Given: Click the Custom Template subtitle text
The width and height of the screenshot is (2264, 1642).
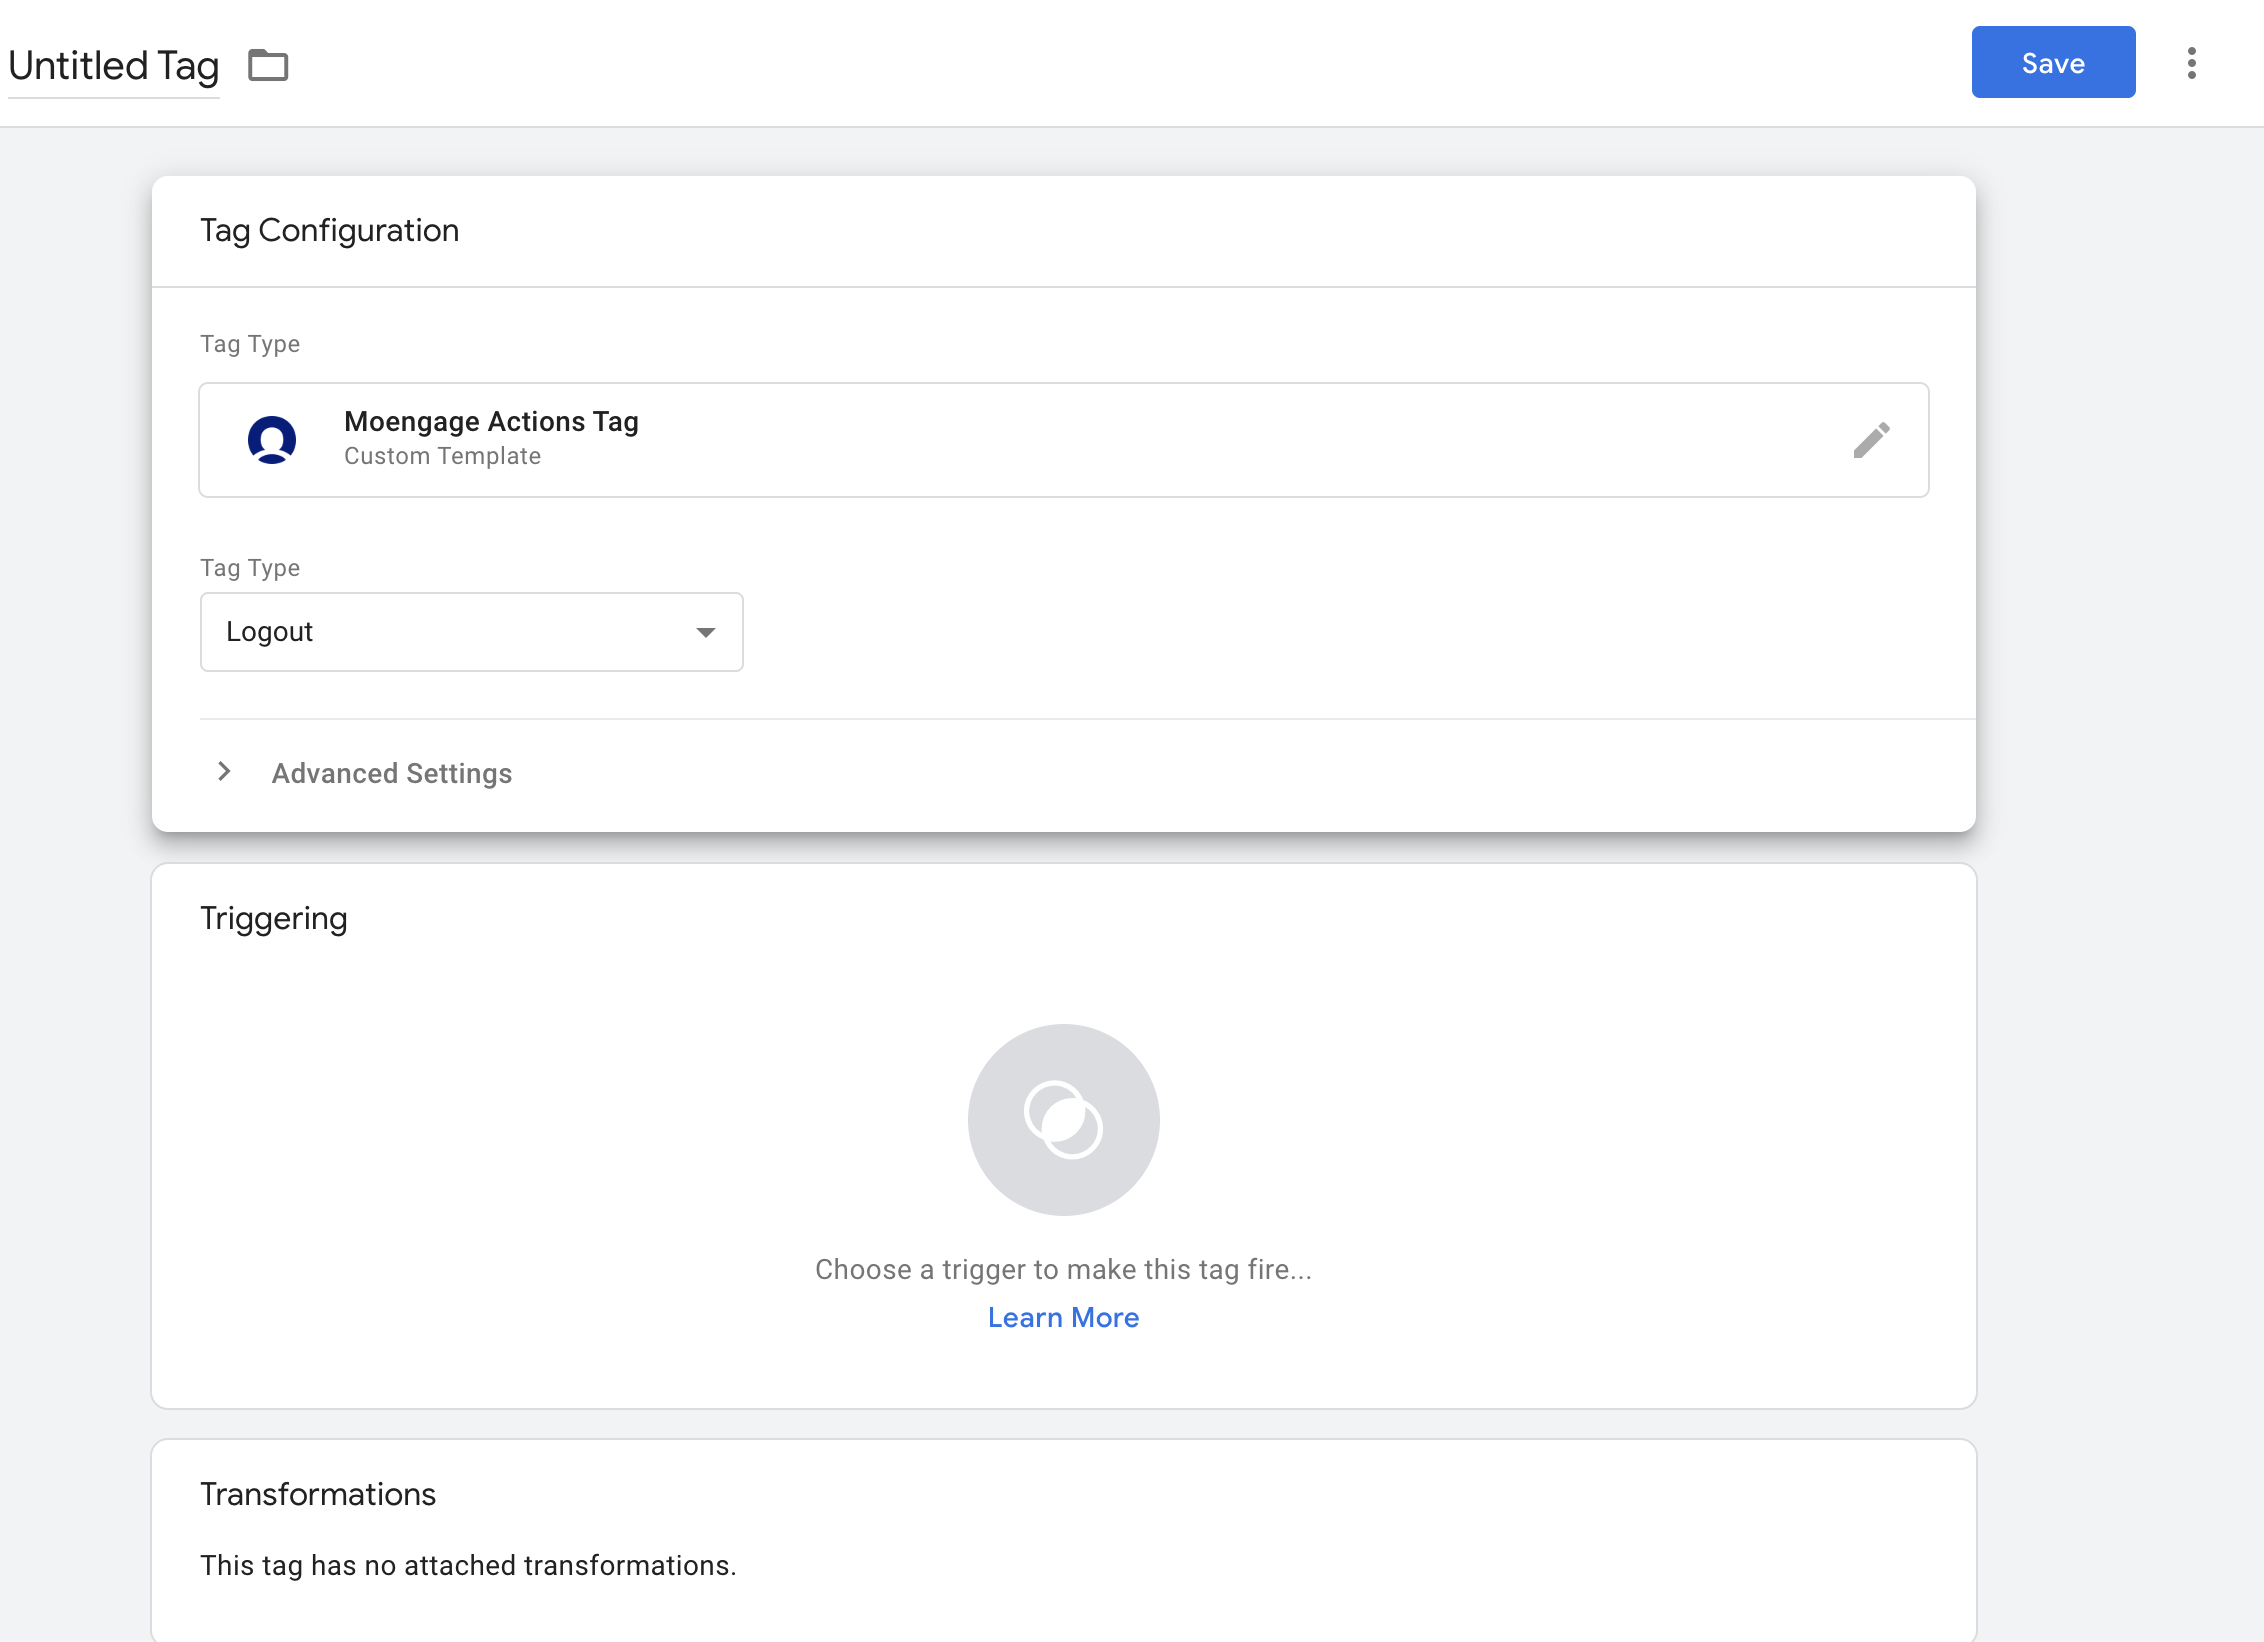Looking at the screenshot, I should pos(442,456).
